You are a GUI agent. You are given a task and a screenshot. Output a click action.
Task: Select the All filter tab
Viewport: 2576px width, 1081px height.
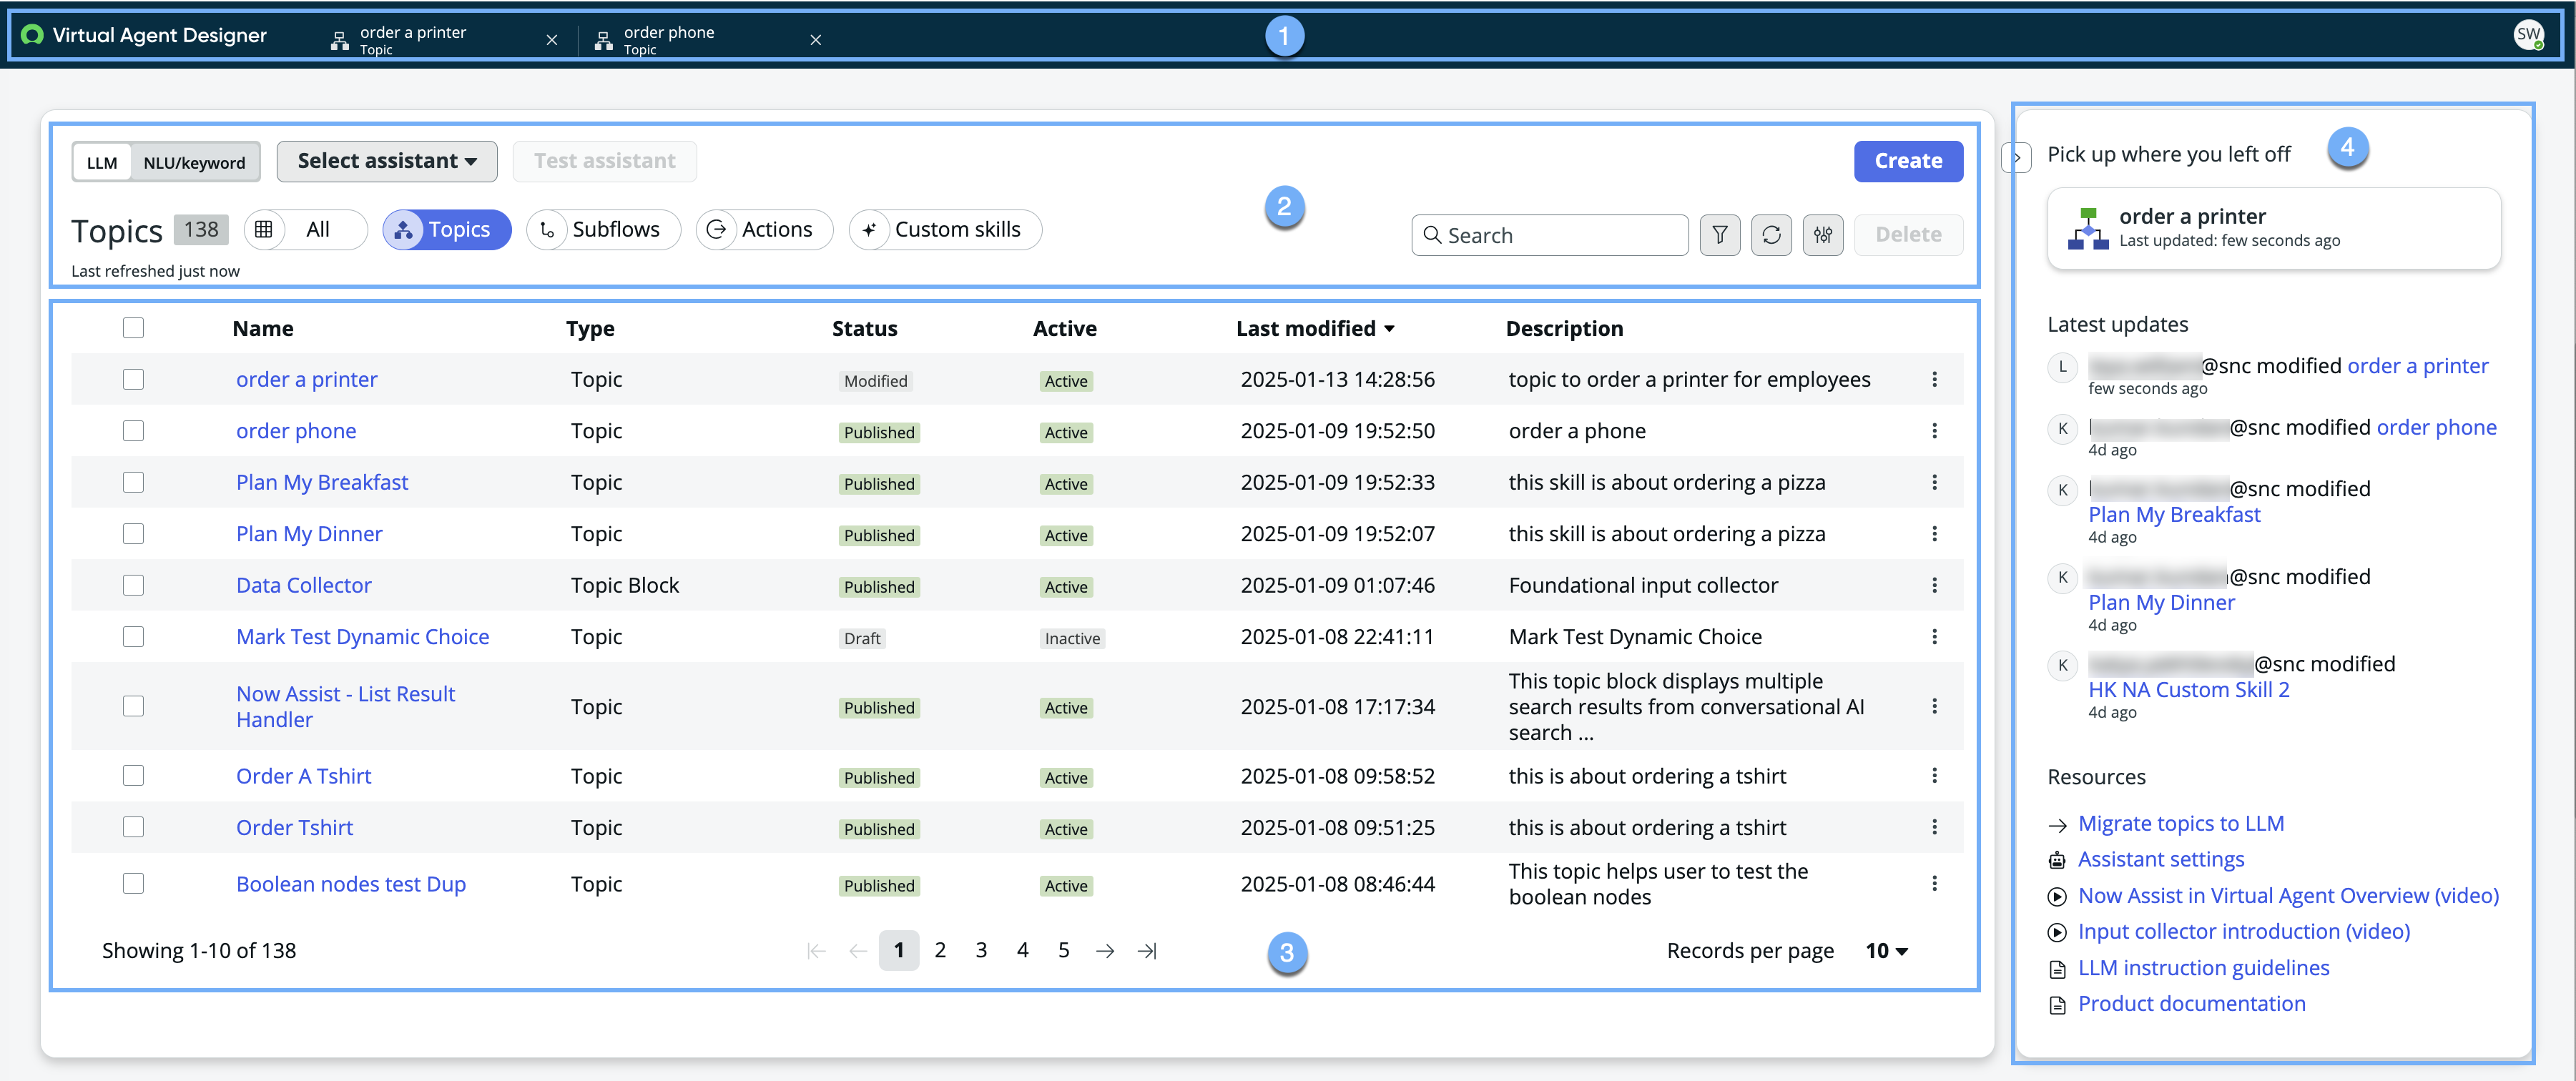[x=305, y=230]
